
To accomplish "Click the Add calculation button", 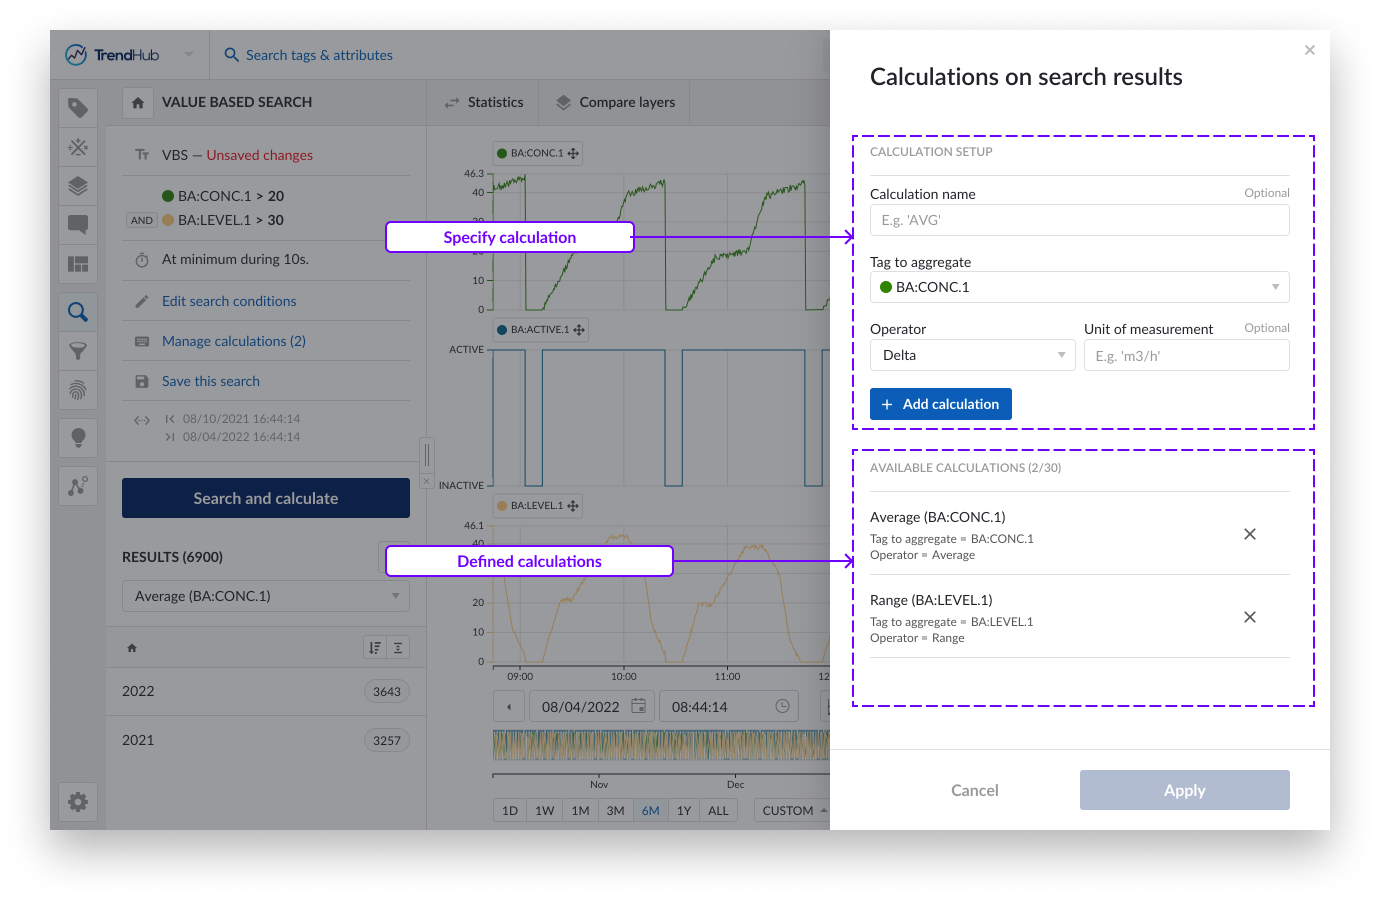I will (x=940, y=404).
